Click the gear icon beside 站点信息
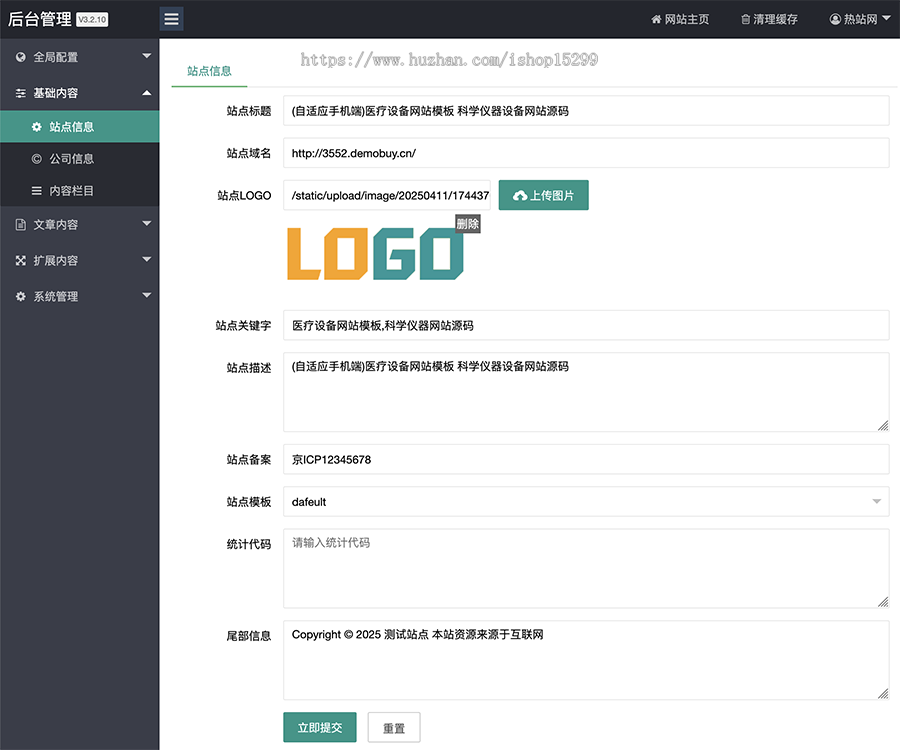Viewport: 900px width, 750px height. tap(37, 127)
